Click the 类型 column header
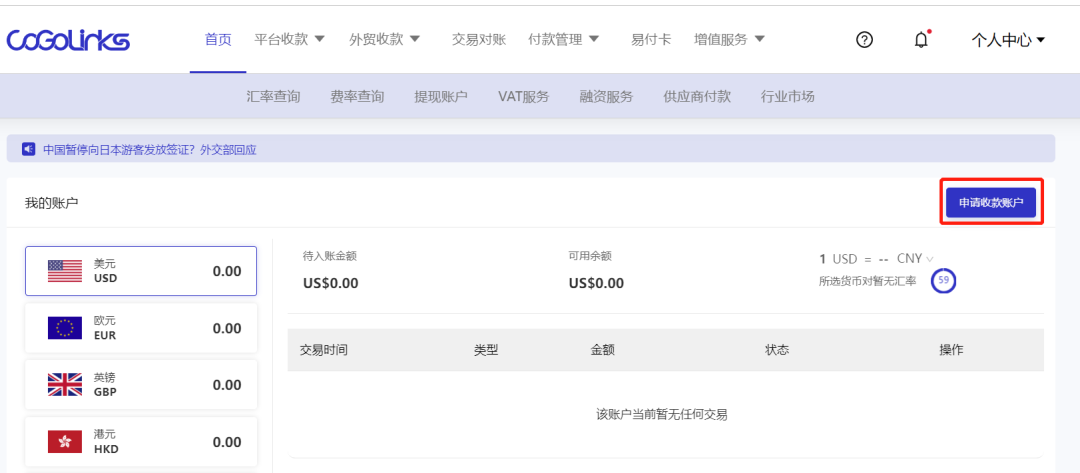 486,350
